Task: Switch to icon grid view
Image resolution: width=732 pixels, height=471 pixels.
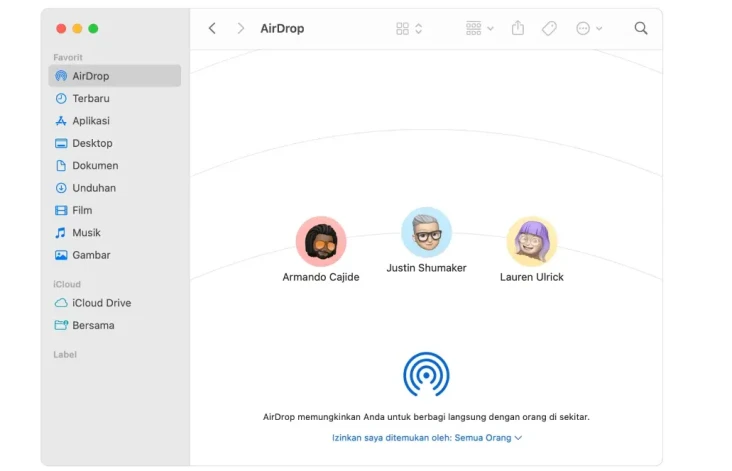Action: pos(402,28)
